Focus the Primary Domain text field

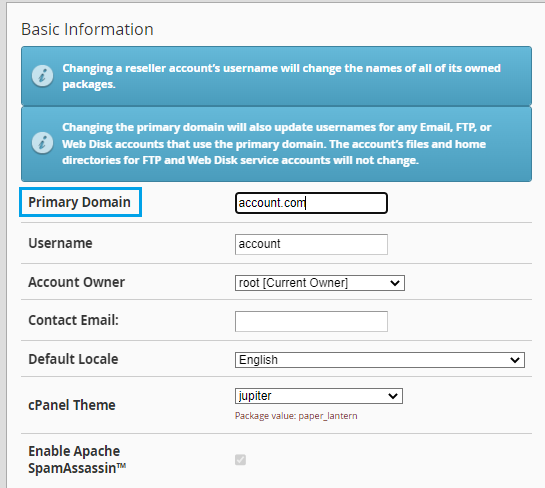311,203
